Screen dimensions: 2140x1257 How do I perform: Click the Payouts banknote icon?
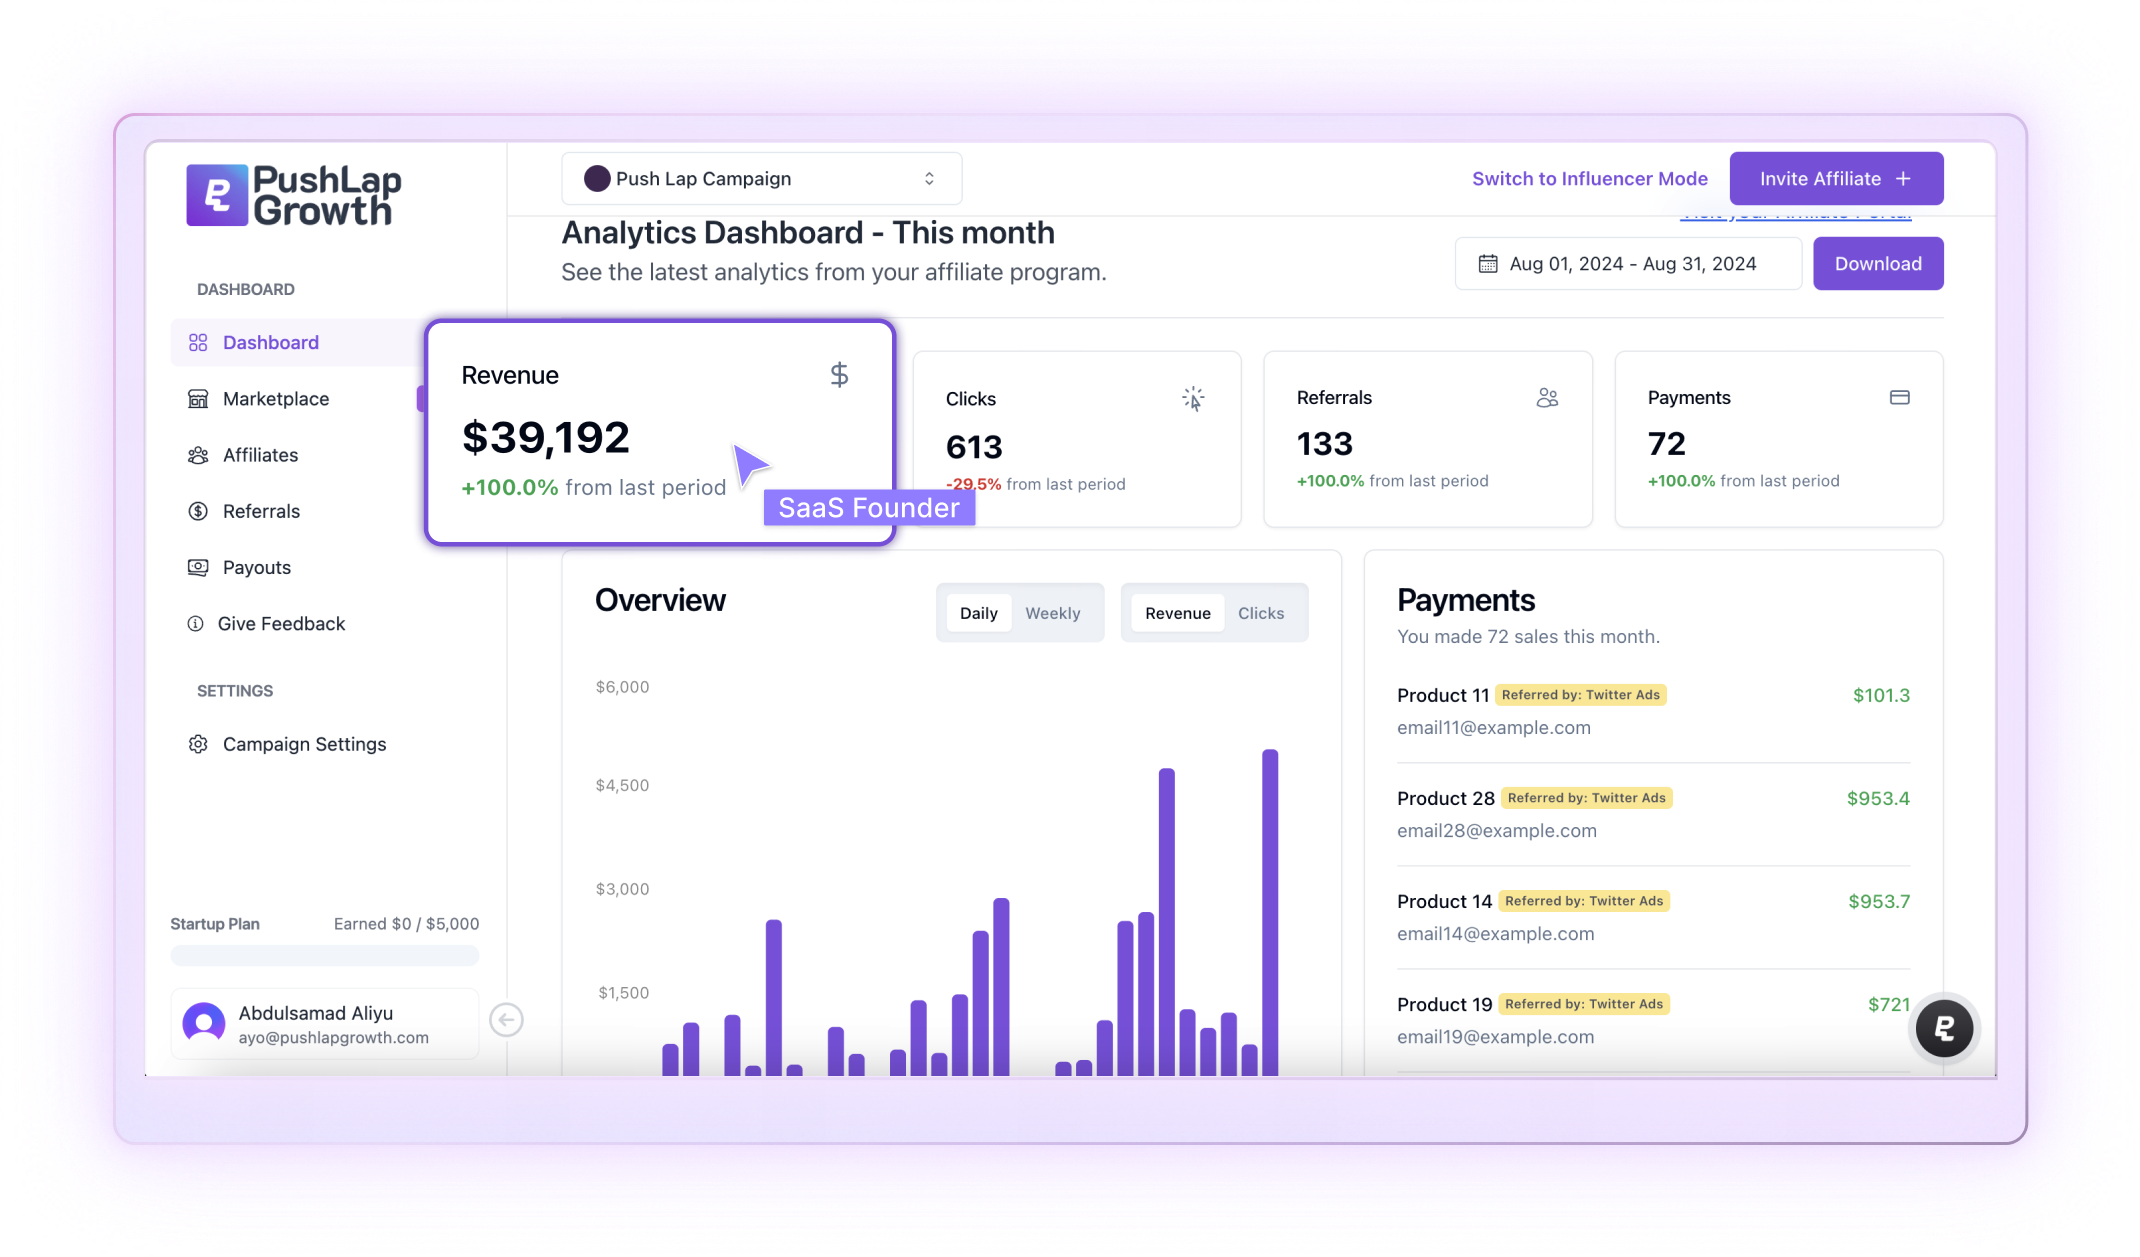tap(198, 567)
